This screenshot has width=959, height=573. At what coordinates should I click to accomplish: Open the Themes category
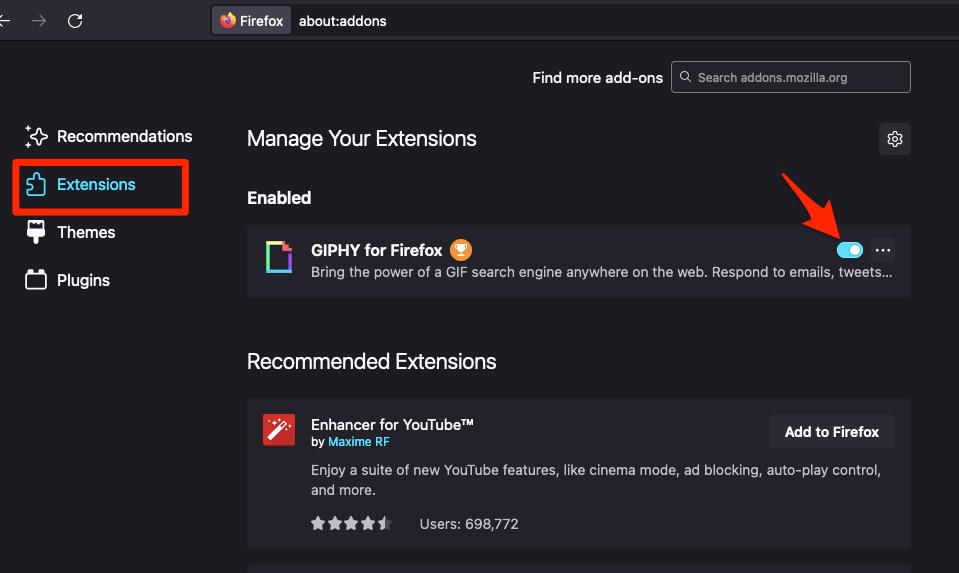pos(70,232)
